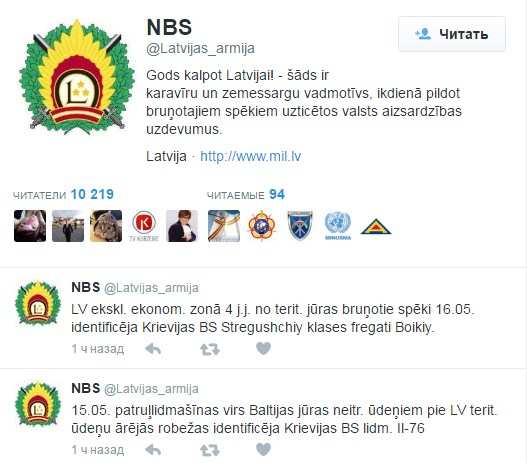
Task: Click the Читать follow button
Action: (x=452, y=34)
